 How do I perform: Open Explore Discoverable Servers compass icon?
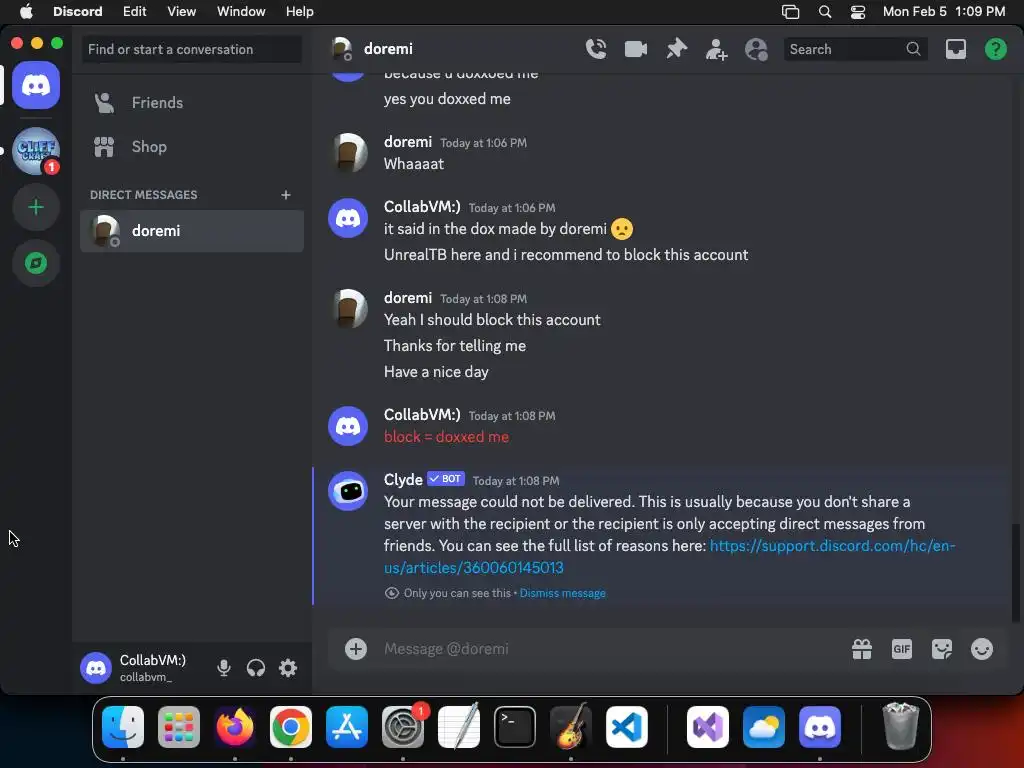(36, 263)
